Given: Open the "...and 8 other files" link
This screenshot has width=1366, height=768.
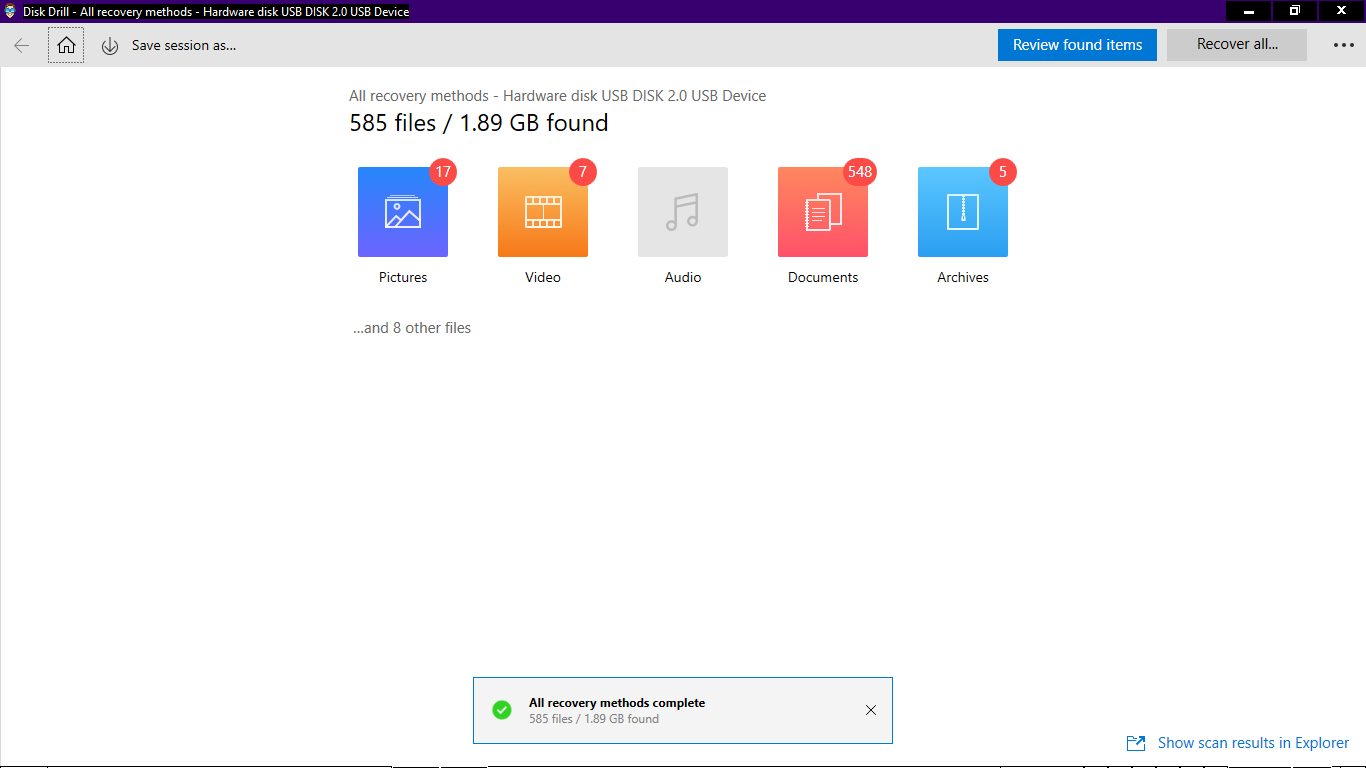Looking at the screenshot, I should pos(412,328).
